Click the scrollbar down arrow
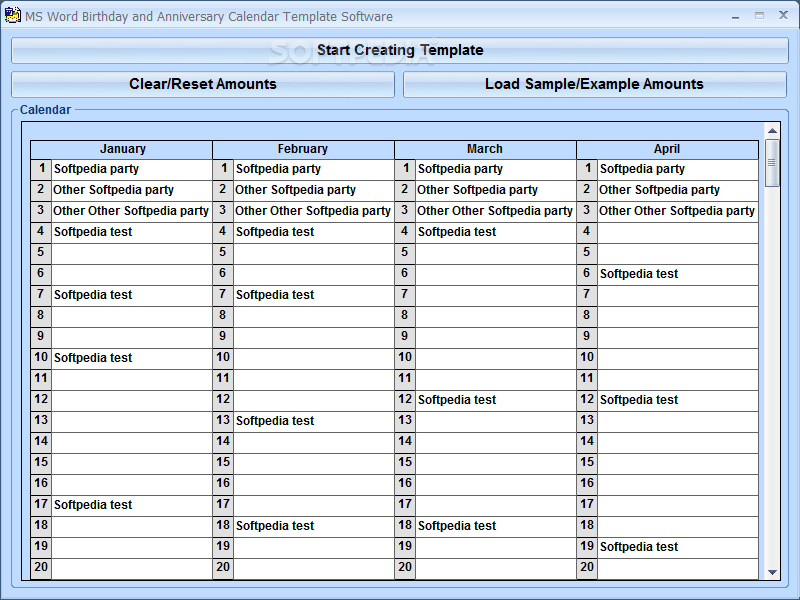This screenshot has width=800, height=600. (x=772, y=572)
